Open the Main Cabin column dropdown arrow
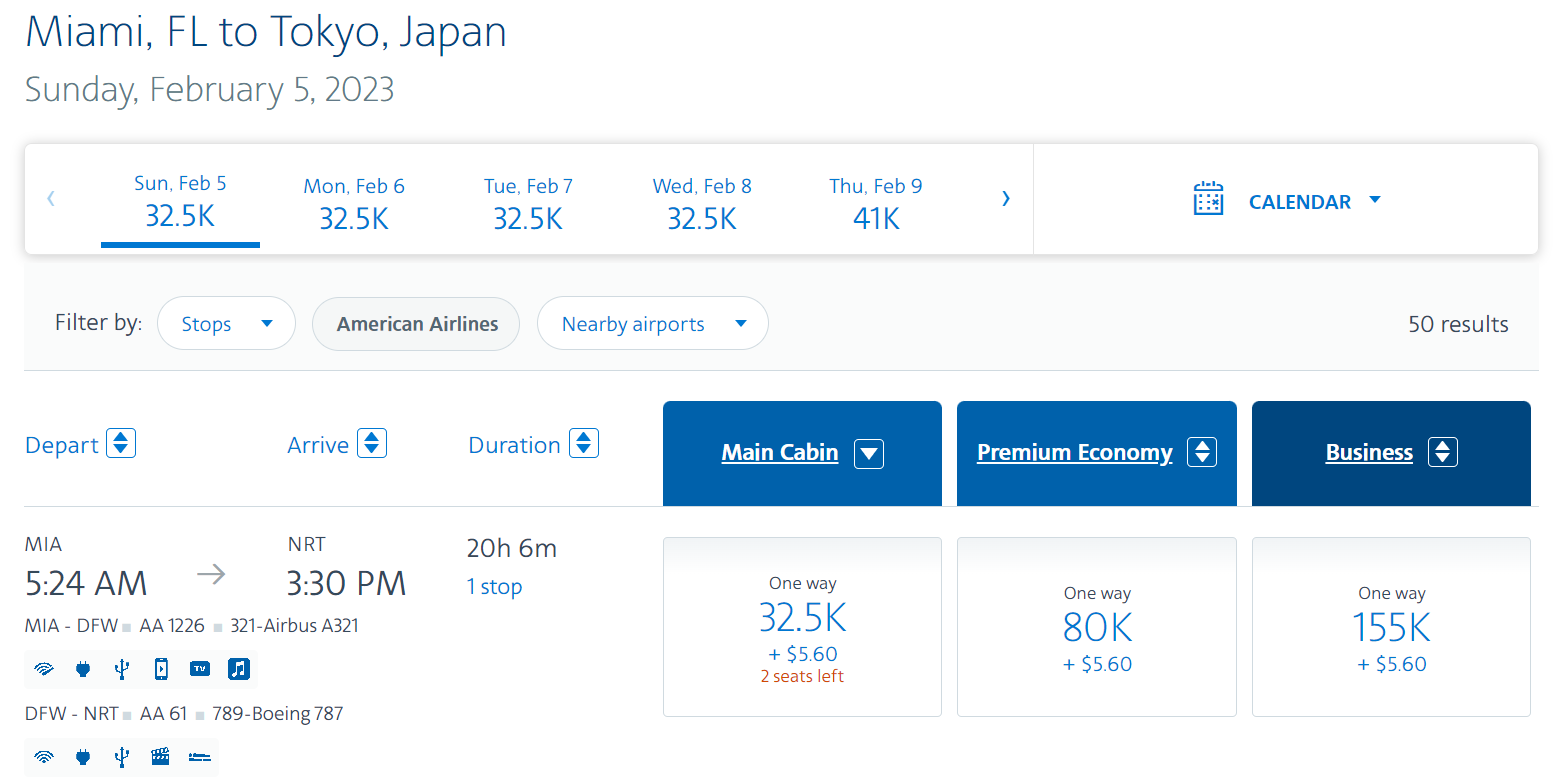This screenshot has width=1566, height=781. pos(869,453)
